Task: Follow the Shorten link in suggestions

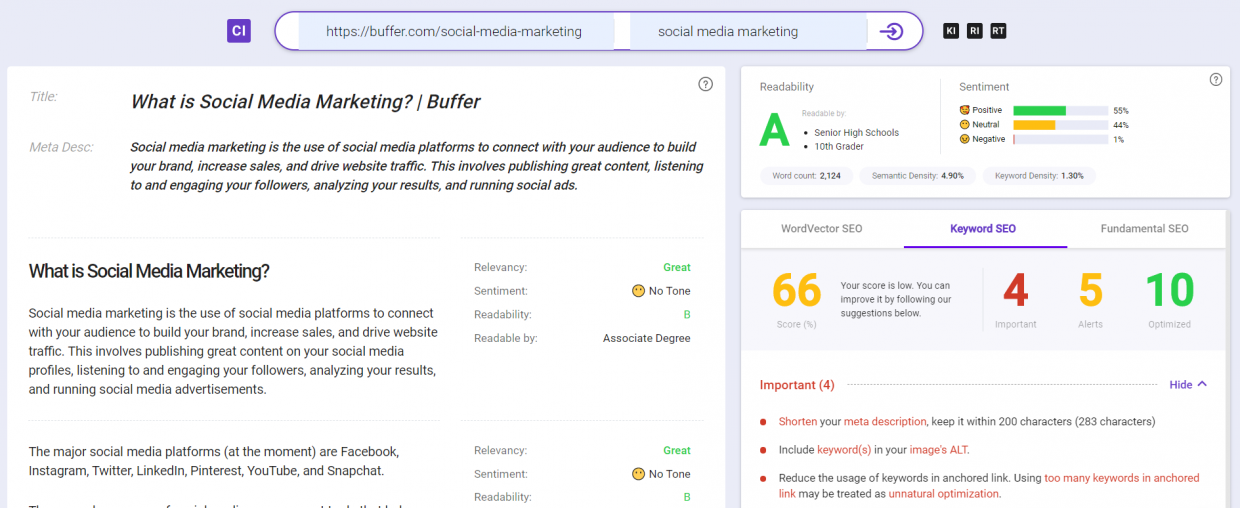Action: point(798,422)
